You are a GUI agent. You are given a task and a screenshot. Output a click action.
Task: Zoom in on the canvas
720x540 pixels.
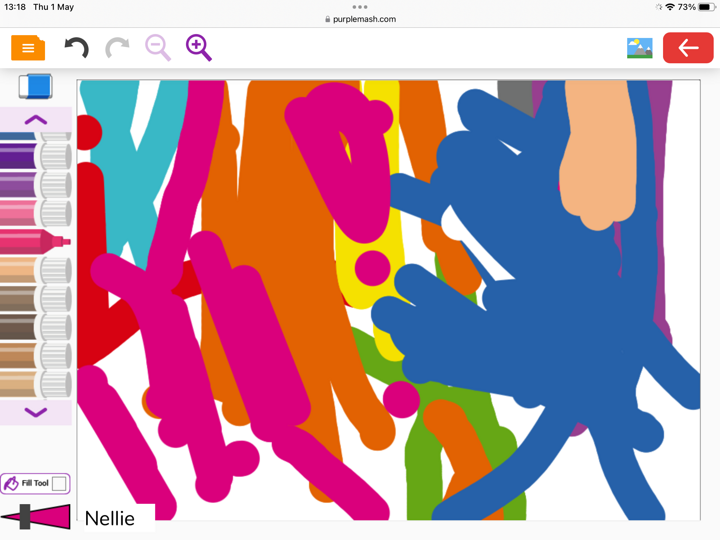pos(198,48)
